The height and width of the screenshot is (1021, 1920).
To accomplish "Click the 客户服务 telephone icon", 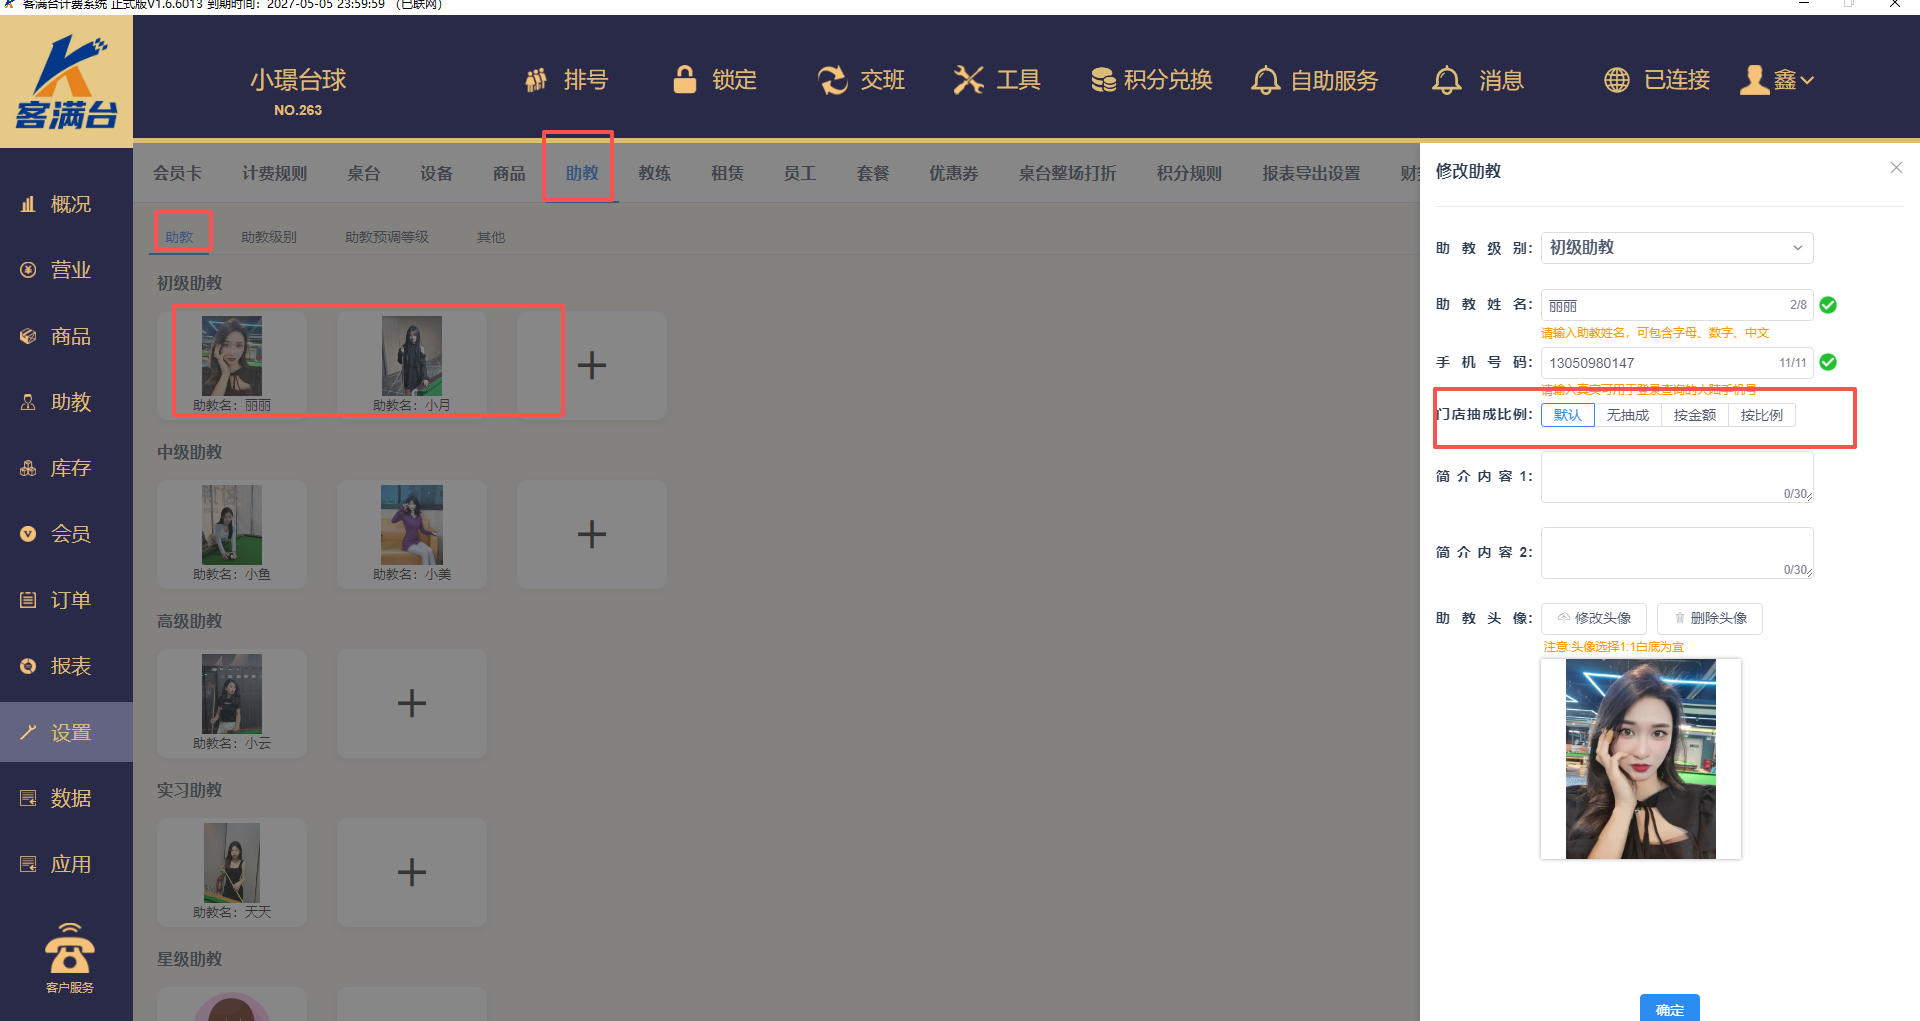I will tap(70, 949).
